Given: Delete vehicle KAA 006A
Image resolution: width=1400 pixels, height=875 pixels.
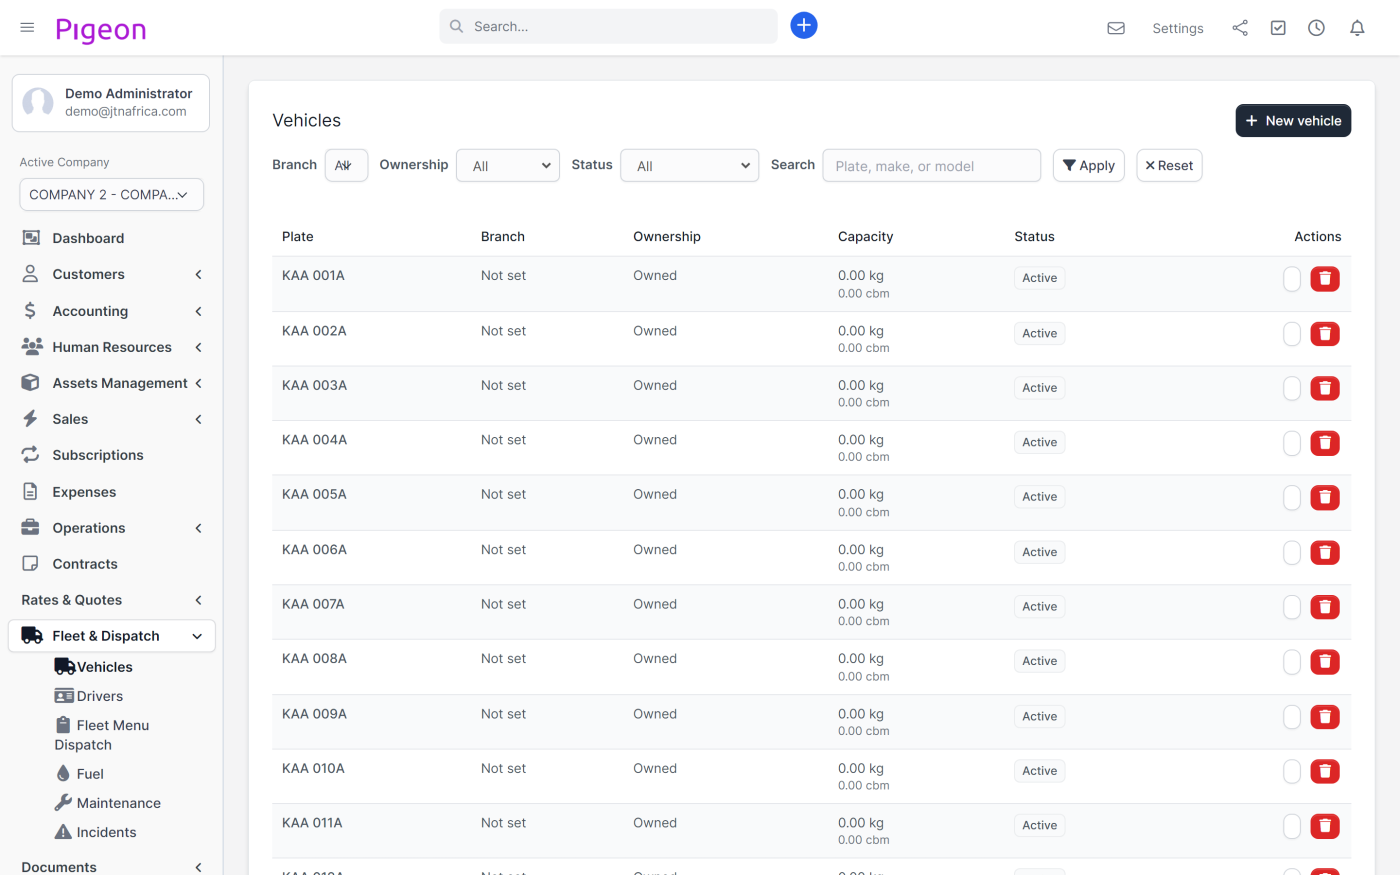Looking at the screenshot, I should 1325,552.
